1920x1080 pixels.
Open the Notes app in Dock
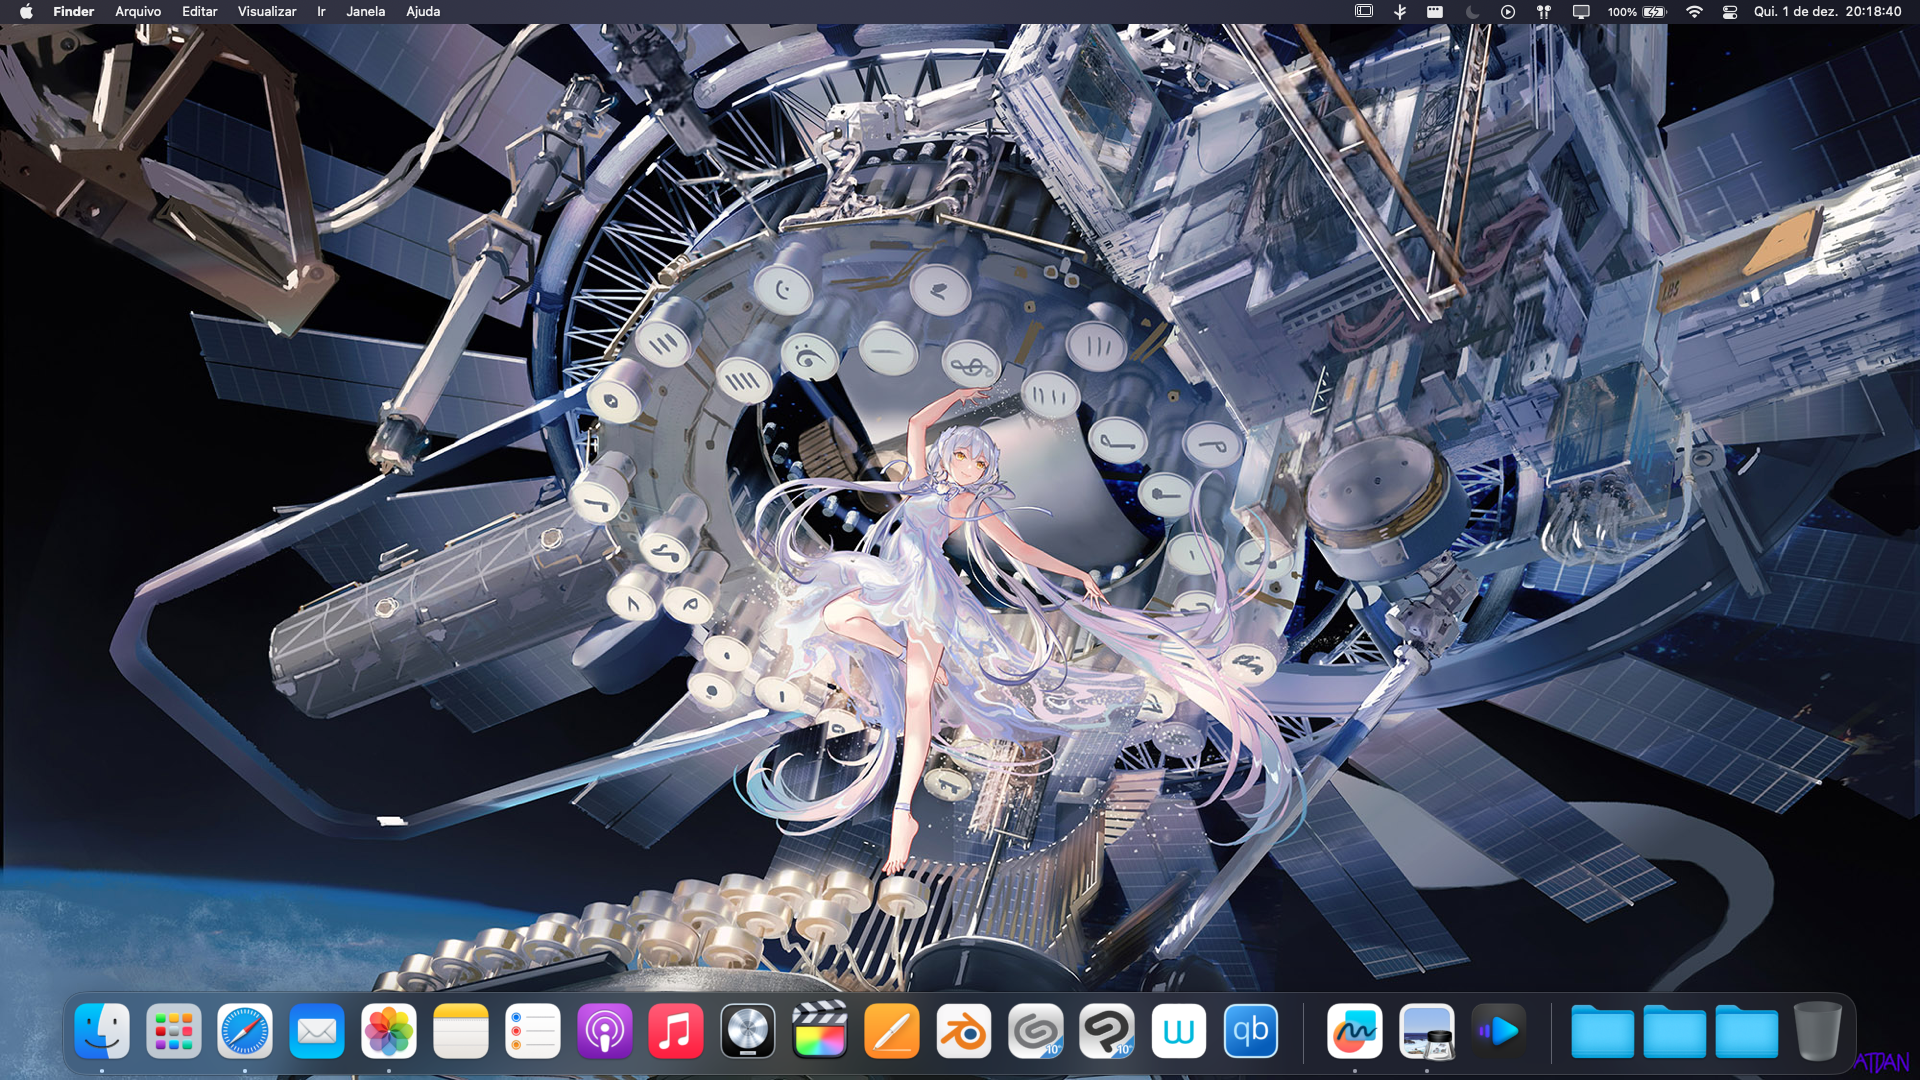[x=461, y=1031]
